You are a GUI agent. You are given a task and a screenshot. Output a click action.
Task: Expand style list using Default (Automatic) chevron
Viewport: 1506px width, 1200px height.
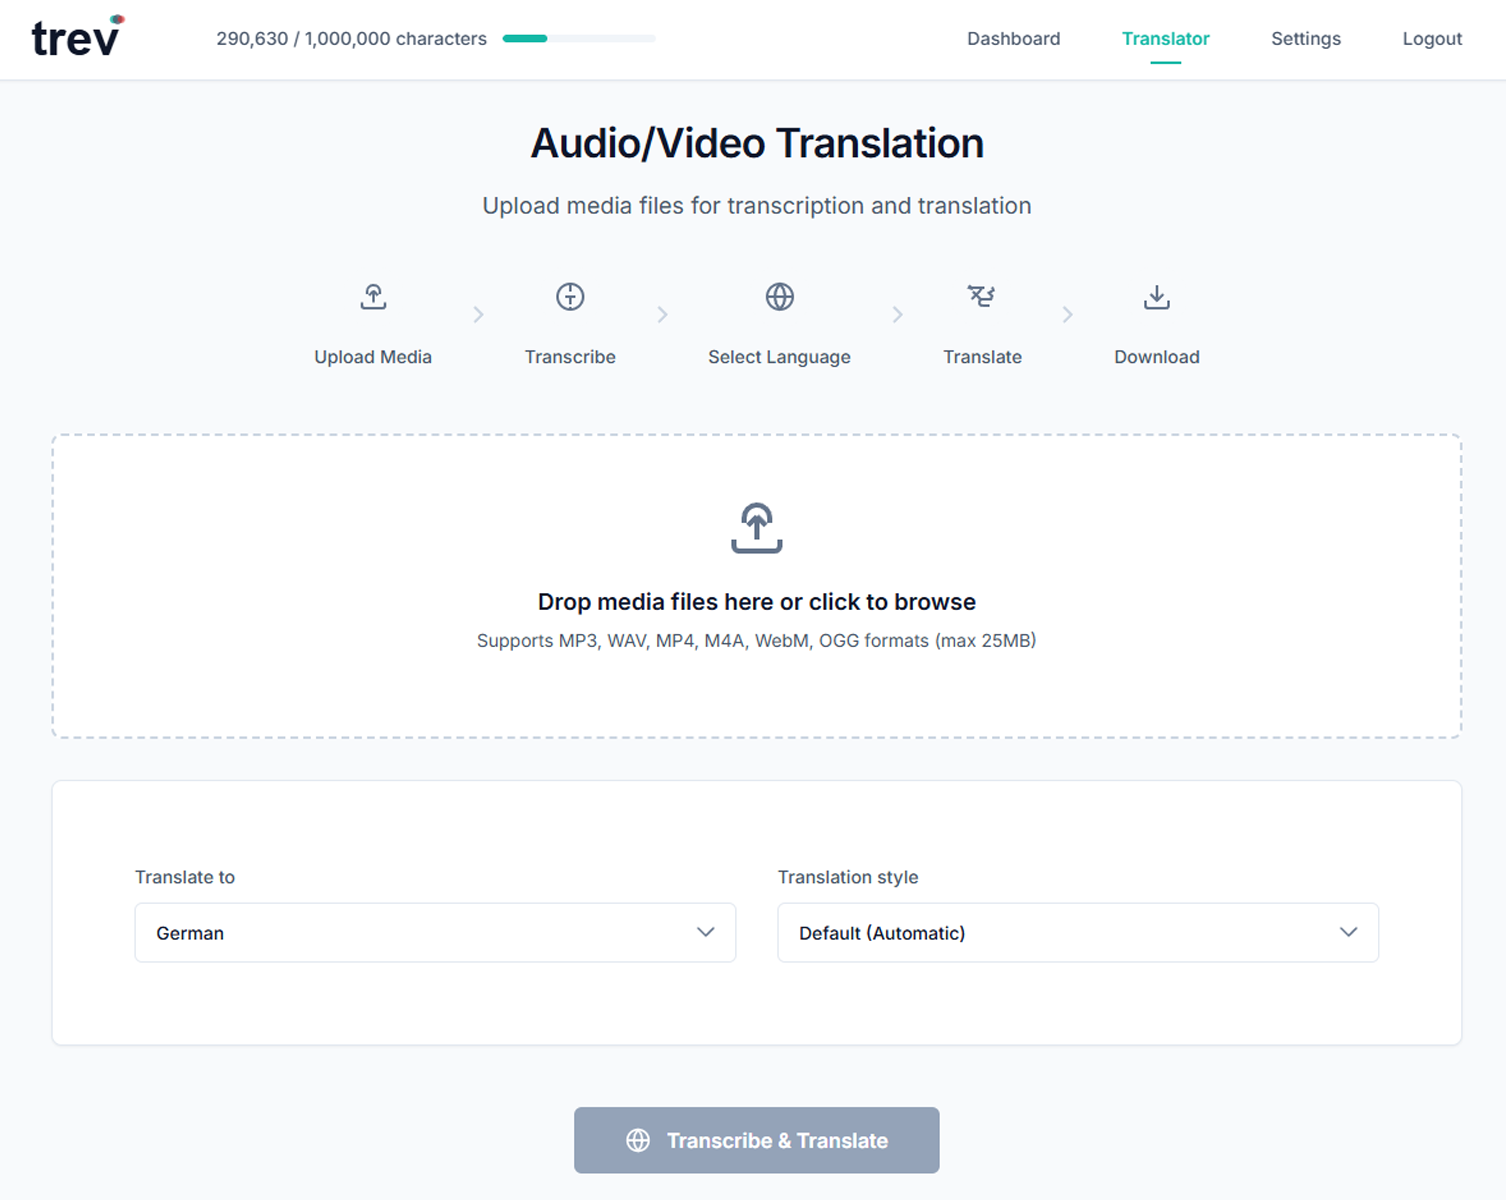1348,932
